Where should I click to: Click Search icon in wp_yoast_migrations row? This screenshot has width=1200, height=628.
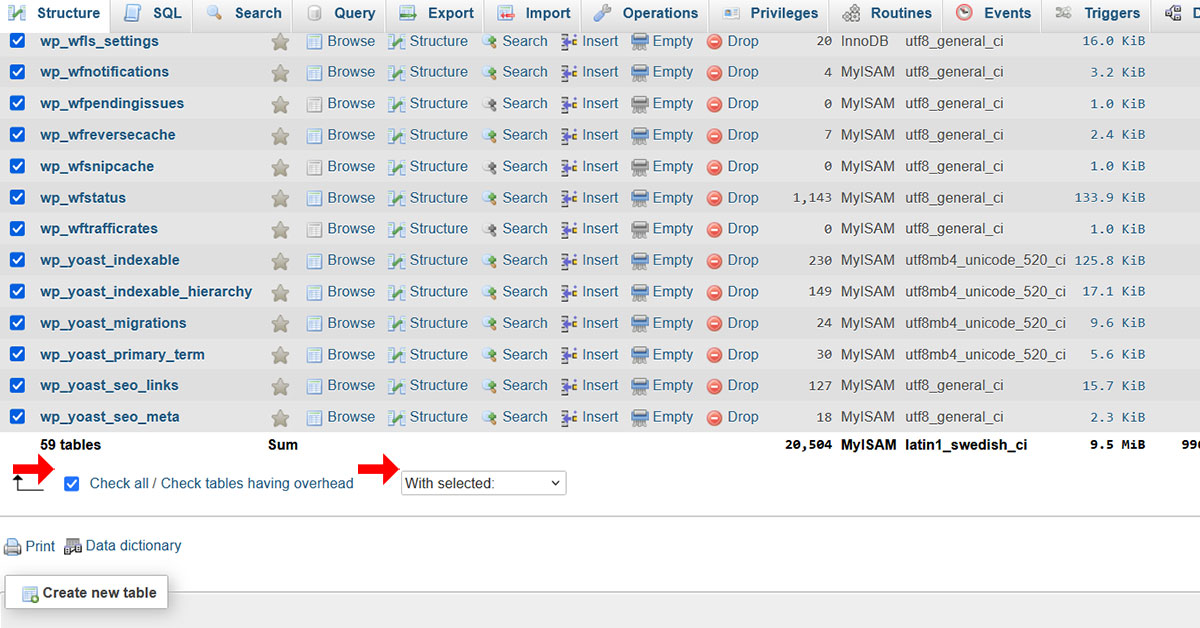coord(490,324)
